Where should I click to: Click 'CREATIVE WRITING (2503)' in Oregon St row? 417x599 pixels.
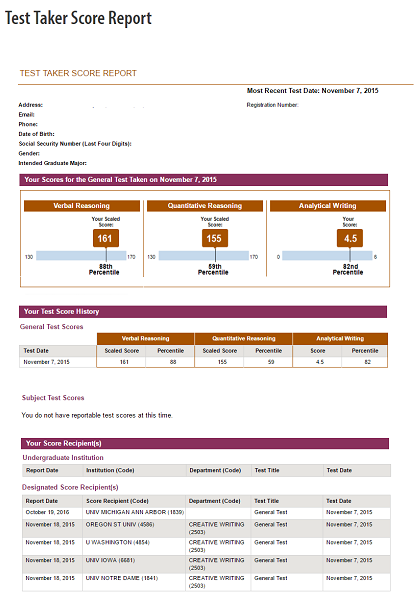(x=217, y=528)
